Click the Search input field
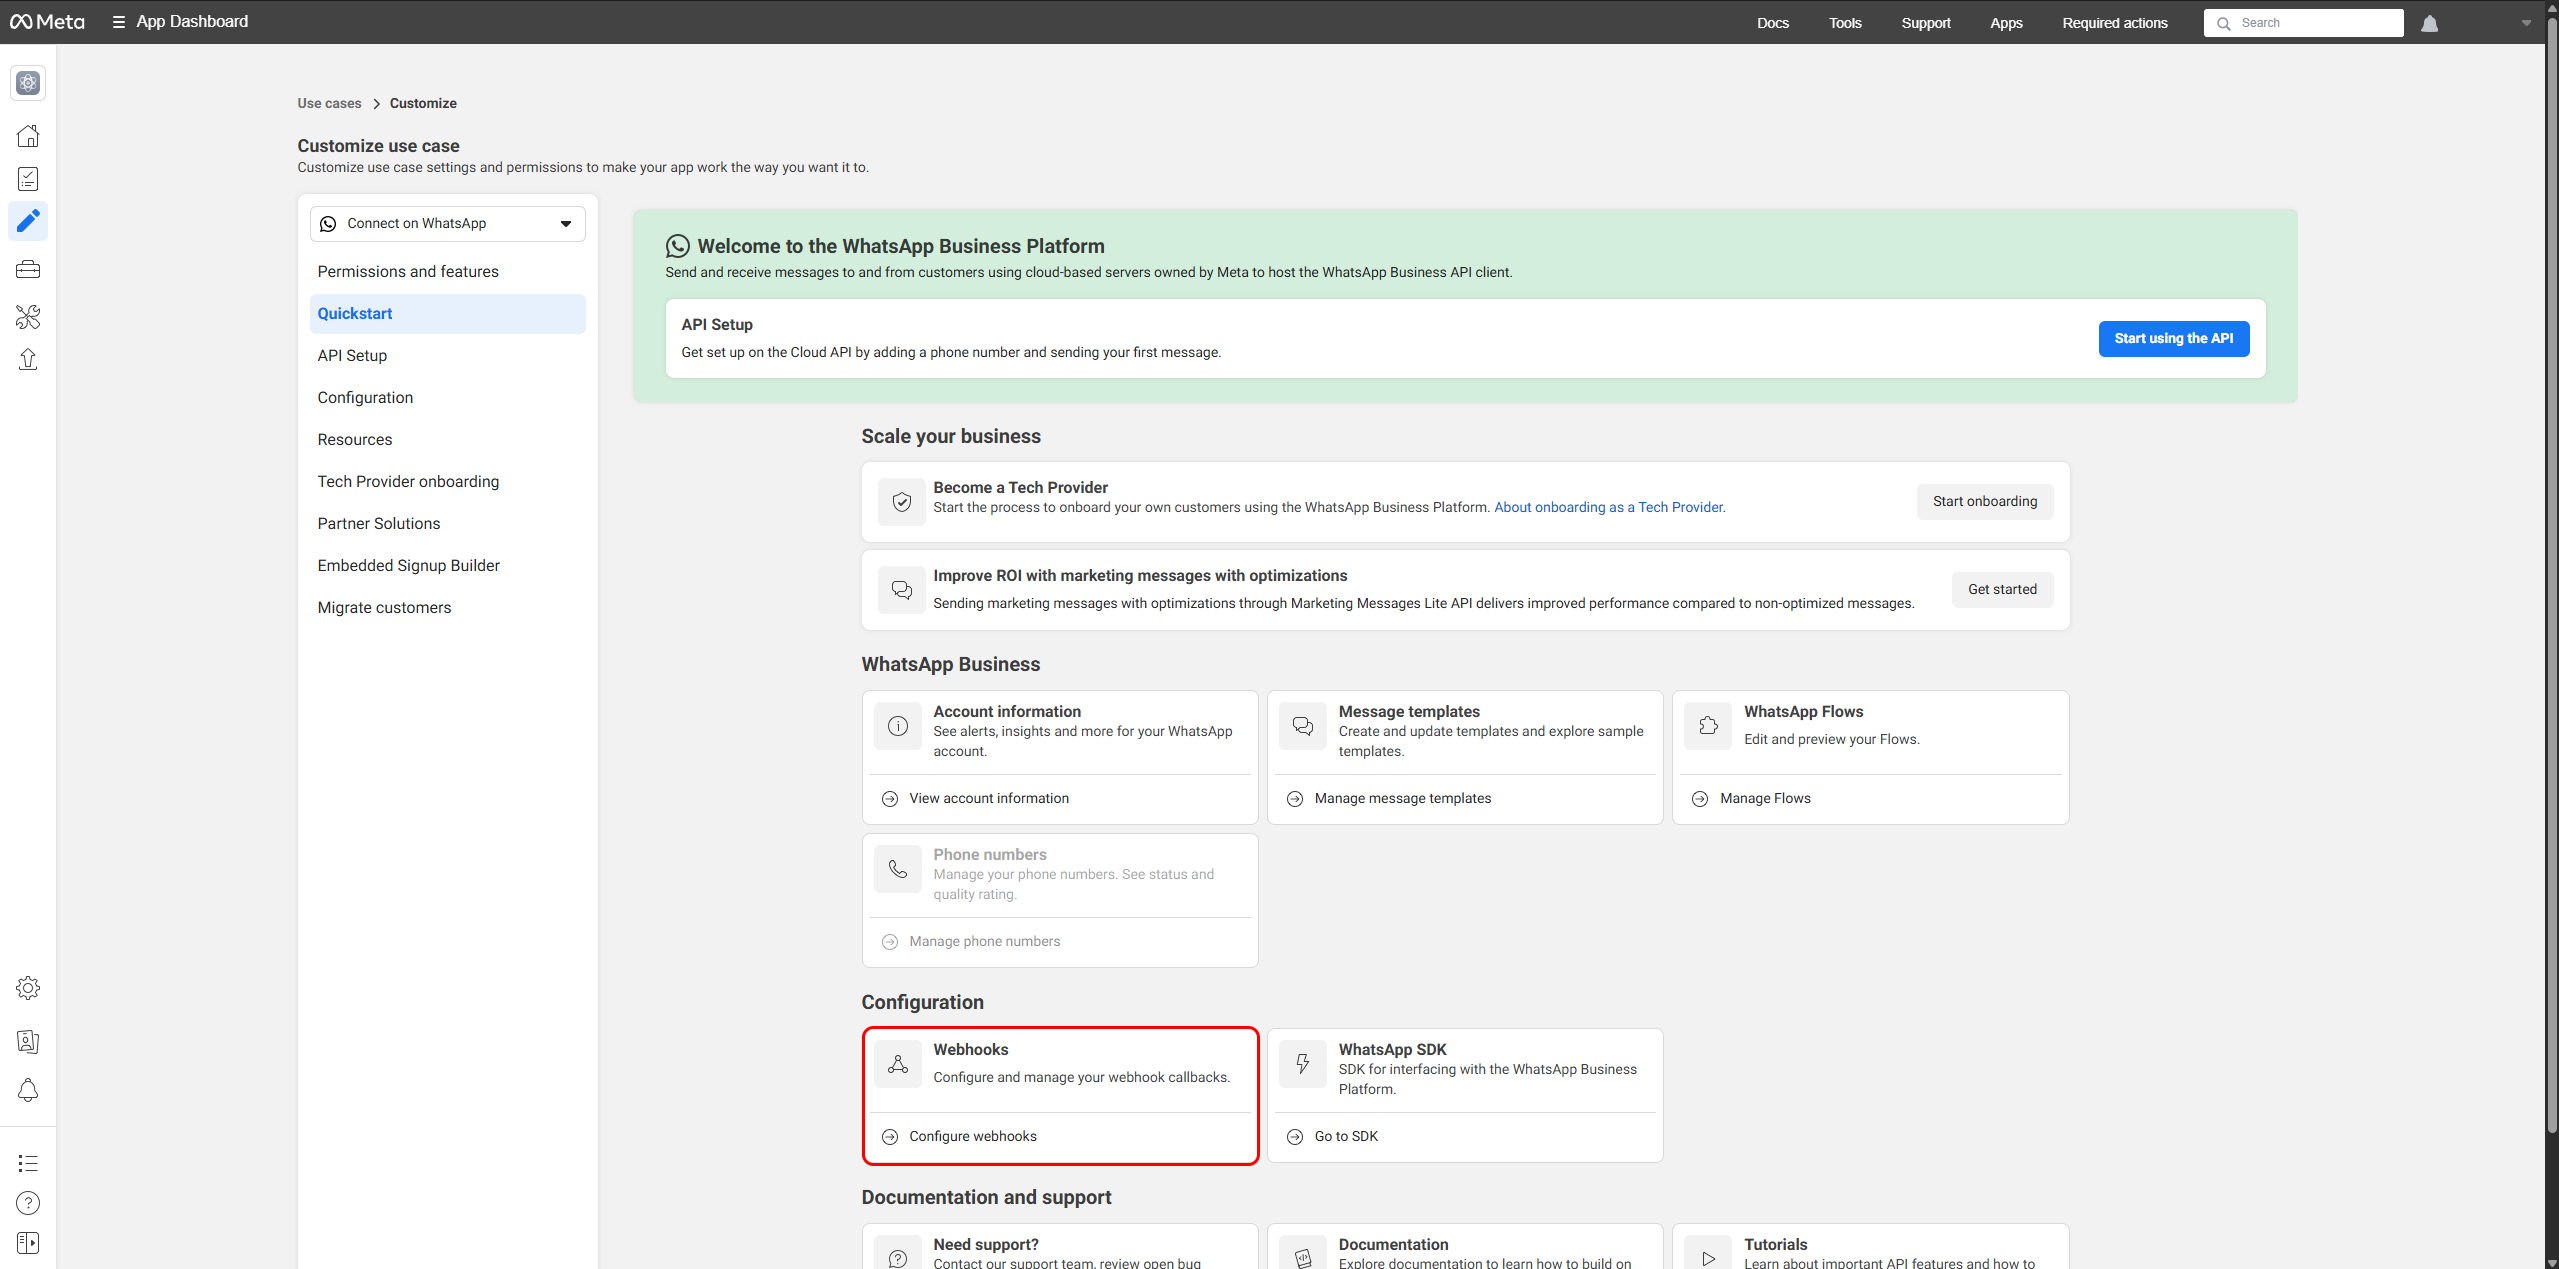This screenshot has height=1269, width=2559. point(2303,23)
